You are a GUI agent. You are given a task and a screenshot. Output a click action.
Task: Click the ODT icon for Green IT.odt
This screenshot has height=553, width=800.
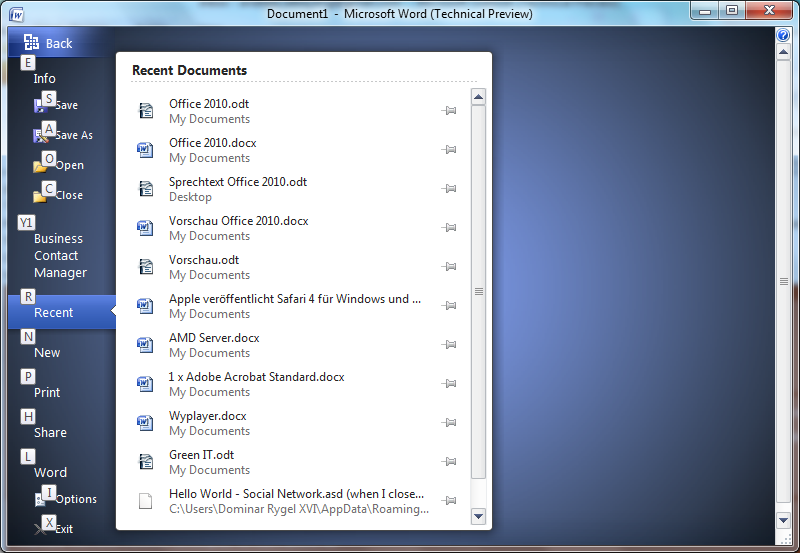point(146,461)
